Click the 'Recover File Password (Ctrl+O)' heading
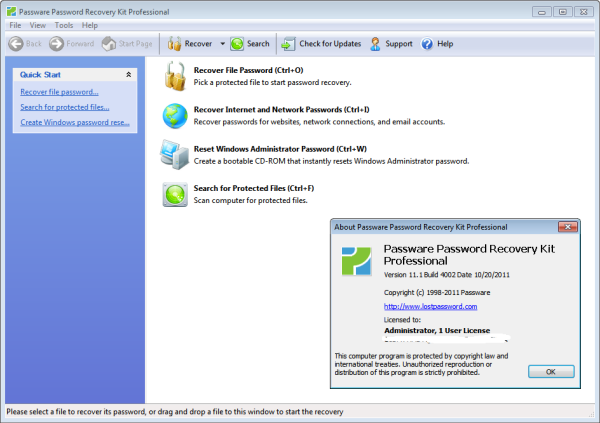600x423 pixels. pyautogui.click(x=248, y=70)
